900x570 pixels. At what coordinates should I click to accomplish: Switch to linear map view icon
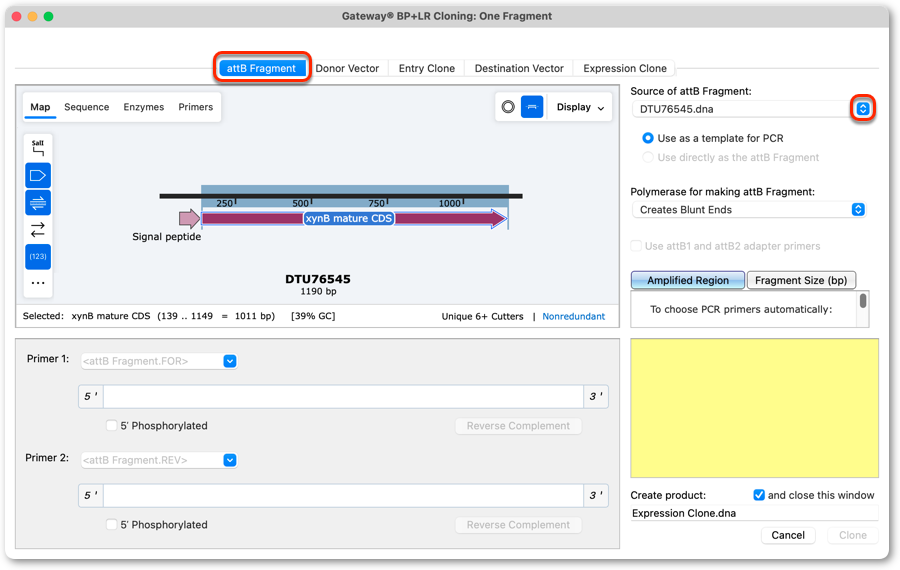pos(532,107)
